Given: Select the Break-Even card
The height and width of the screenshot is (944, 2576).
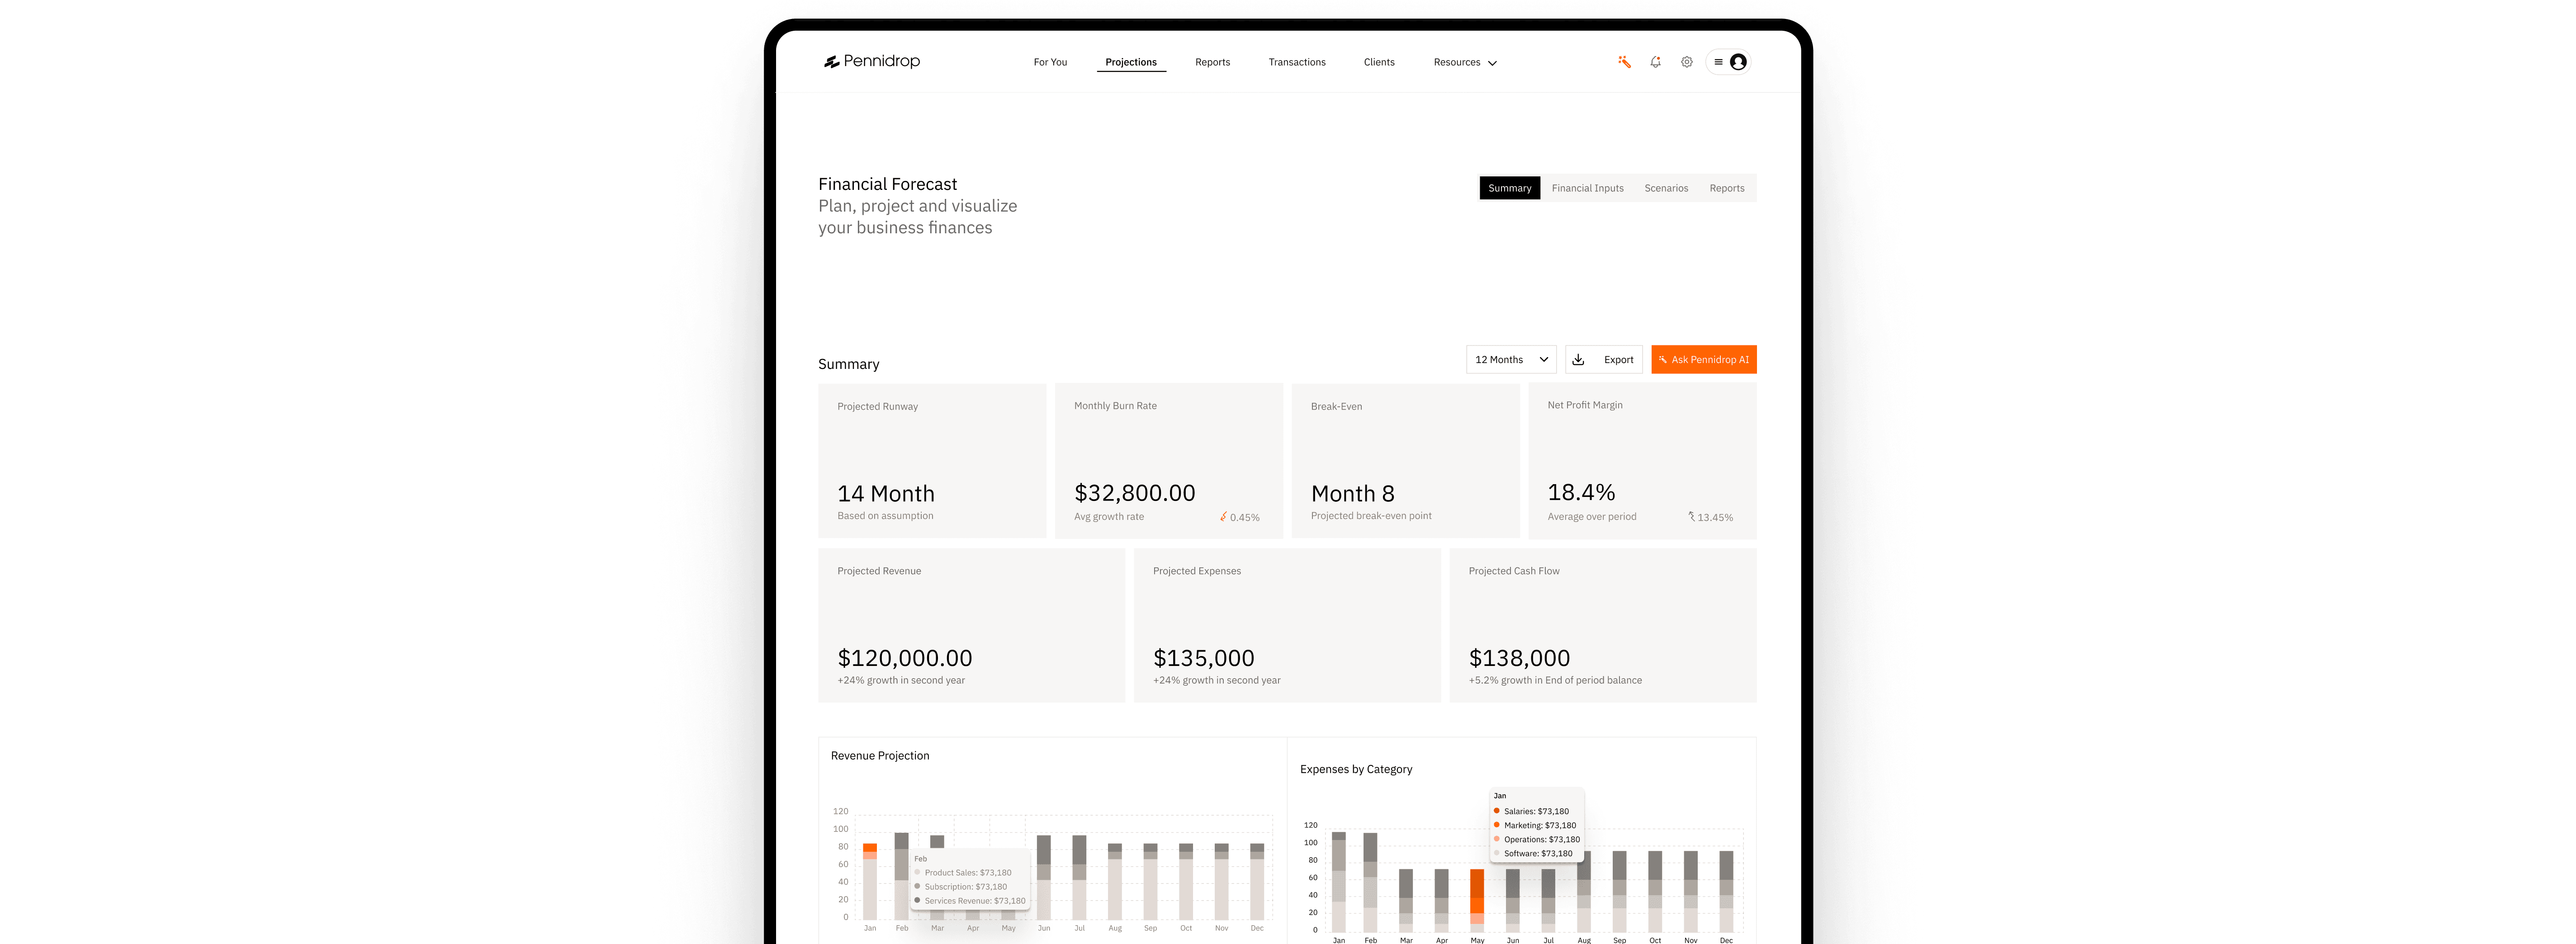Looking at the screenshot, I should (1405, 461).
